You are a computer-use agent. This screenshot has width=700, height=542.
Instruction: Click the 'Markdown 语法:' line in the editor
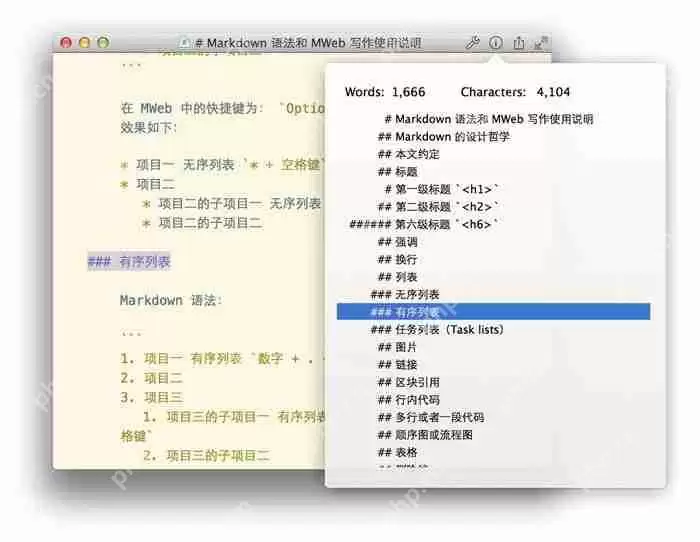click(x=171, y=300)
